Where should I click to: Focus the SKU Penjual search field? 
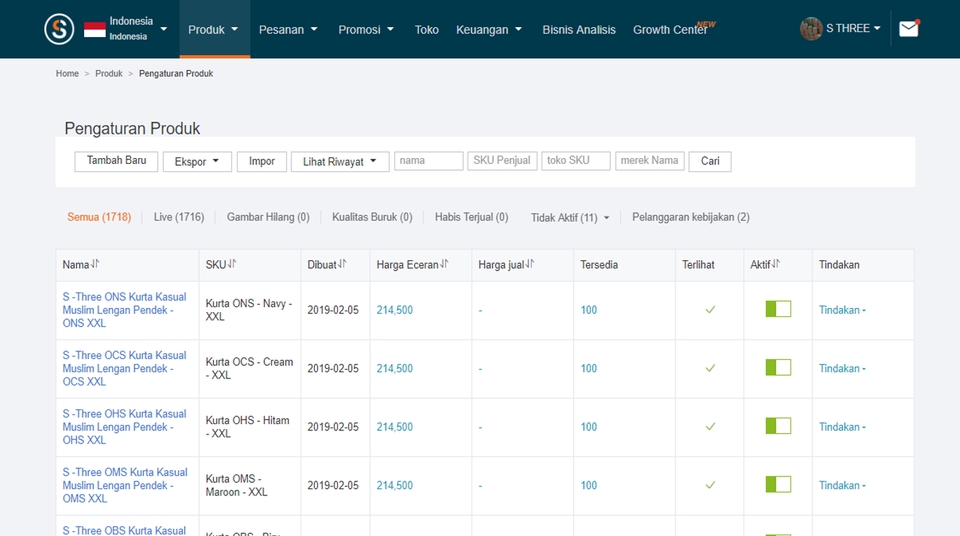(x=502, y=160)
